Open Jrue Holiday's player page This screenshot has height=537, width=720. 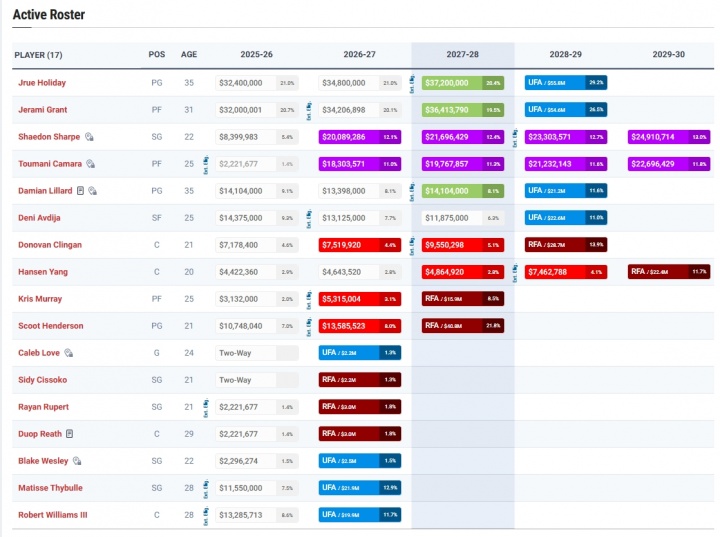(x=41, y=83)
